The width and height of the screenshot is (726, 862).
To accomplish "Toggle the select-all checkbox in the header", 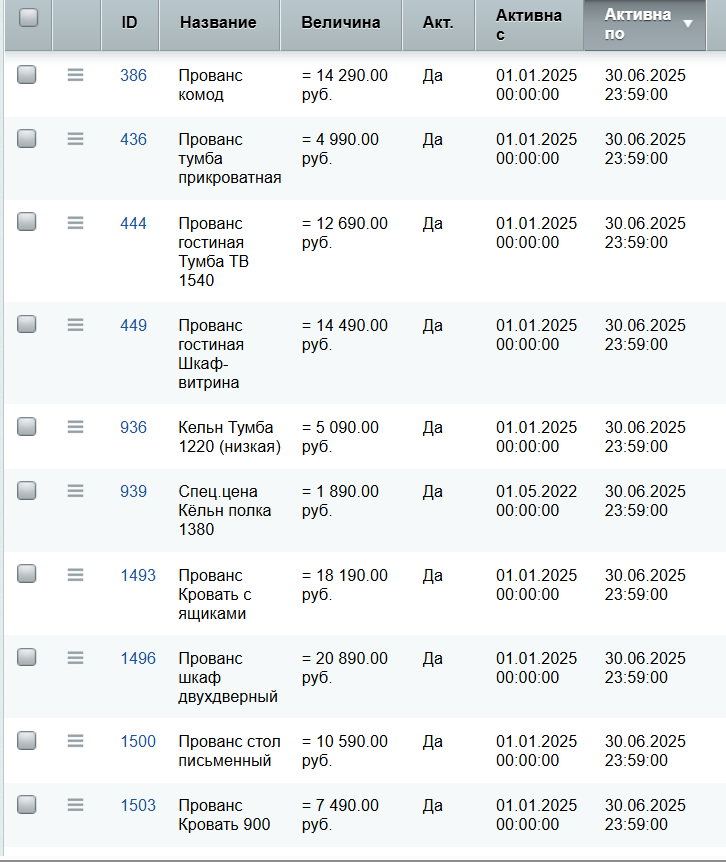I will (28, 18).
